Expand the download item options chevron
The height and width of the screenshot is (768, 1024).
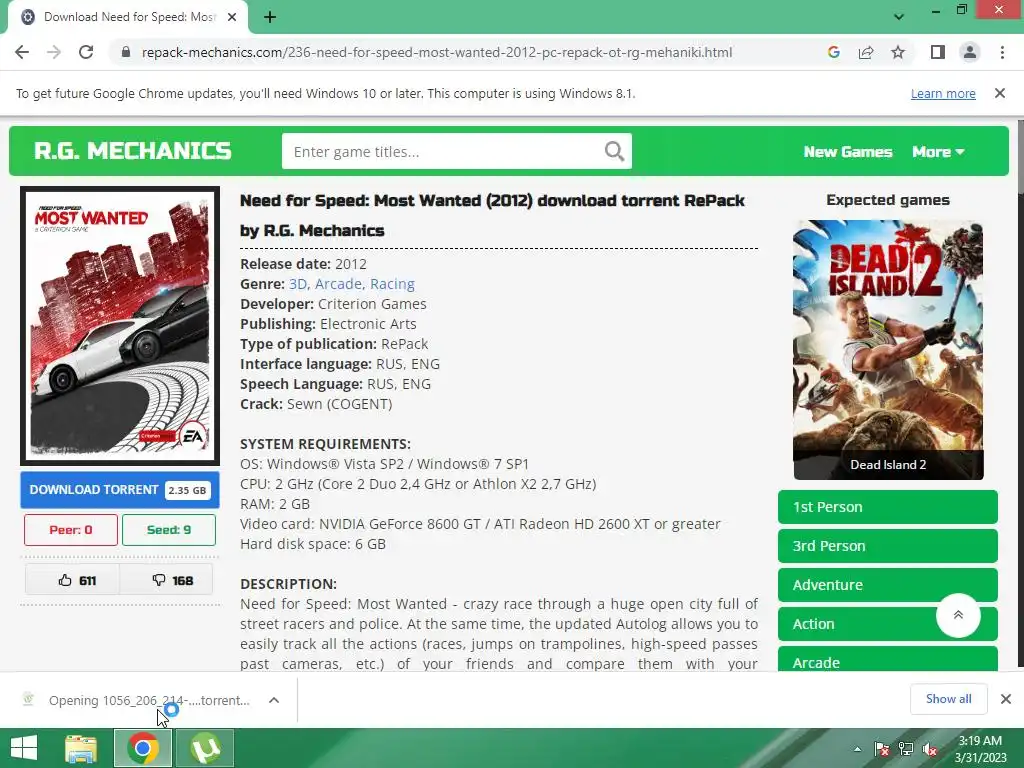point(274,700)
